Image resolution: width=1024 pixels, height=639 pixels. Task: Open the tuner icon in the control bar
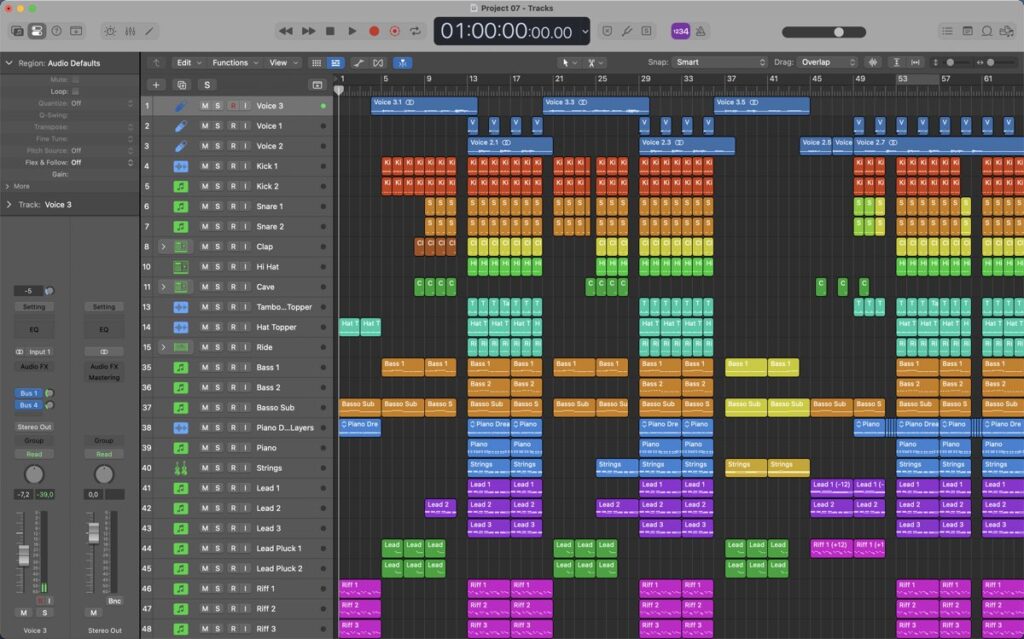tap(628, 31)
